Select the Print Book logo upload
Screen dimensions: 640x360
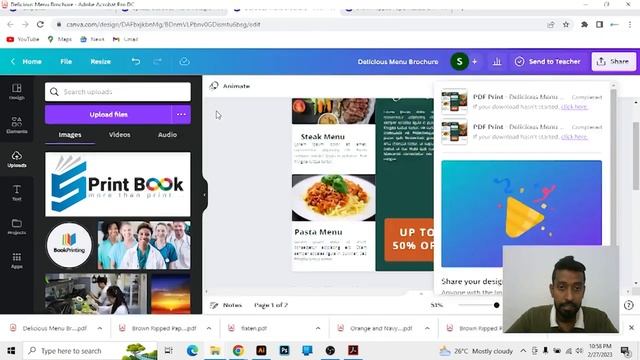tap(118, 184)
